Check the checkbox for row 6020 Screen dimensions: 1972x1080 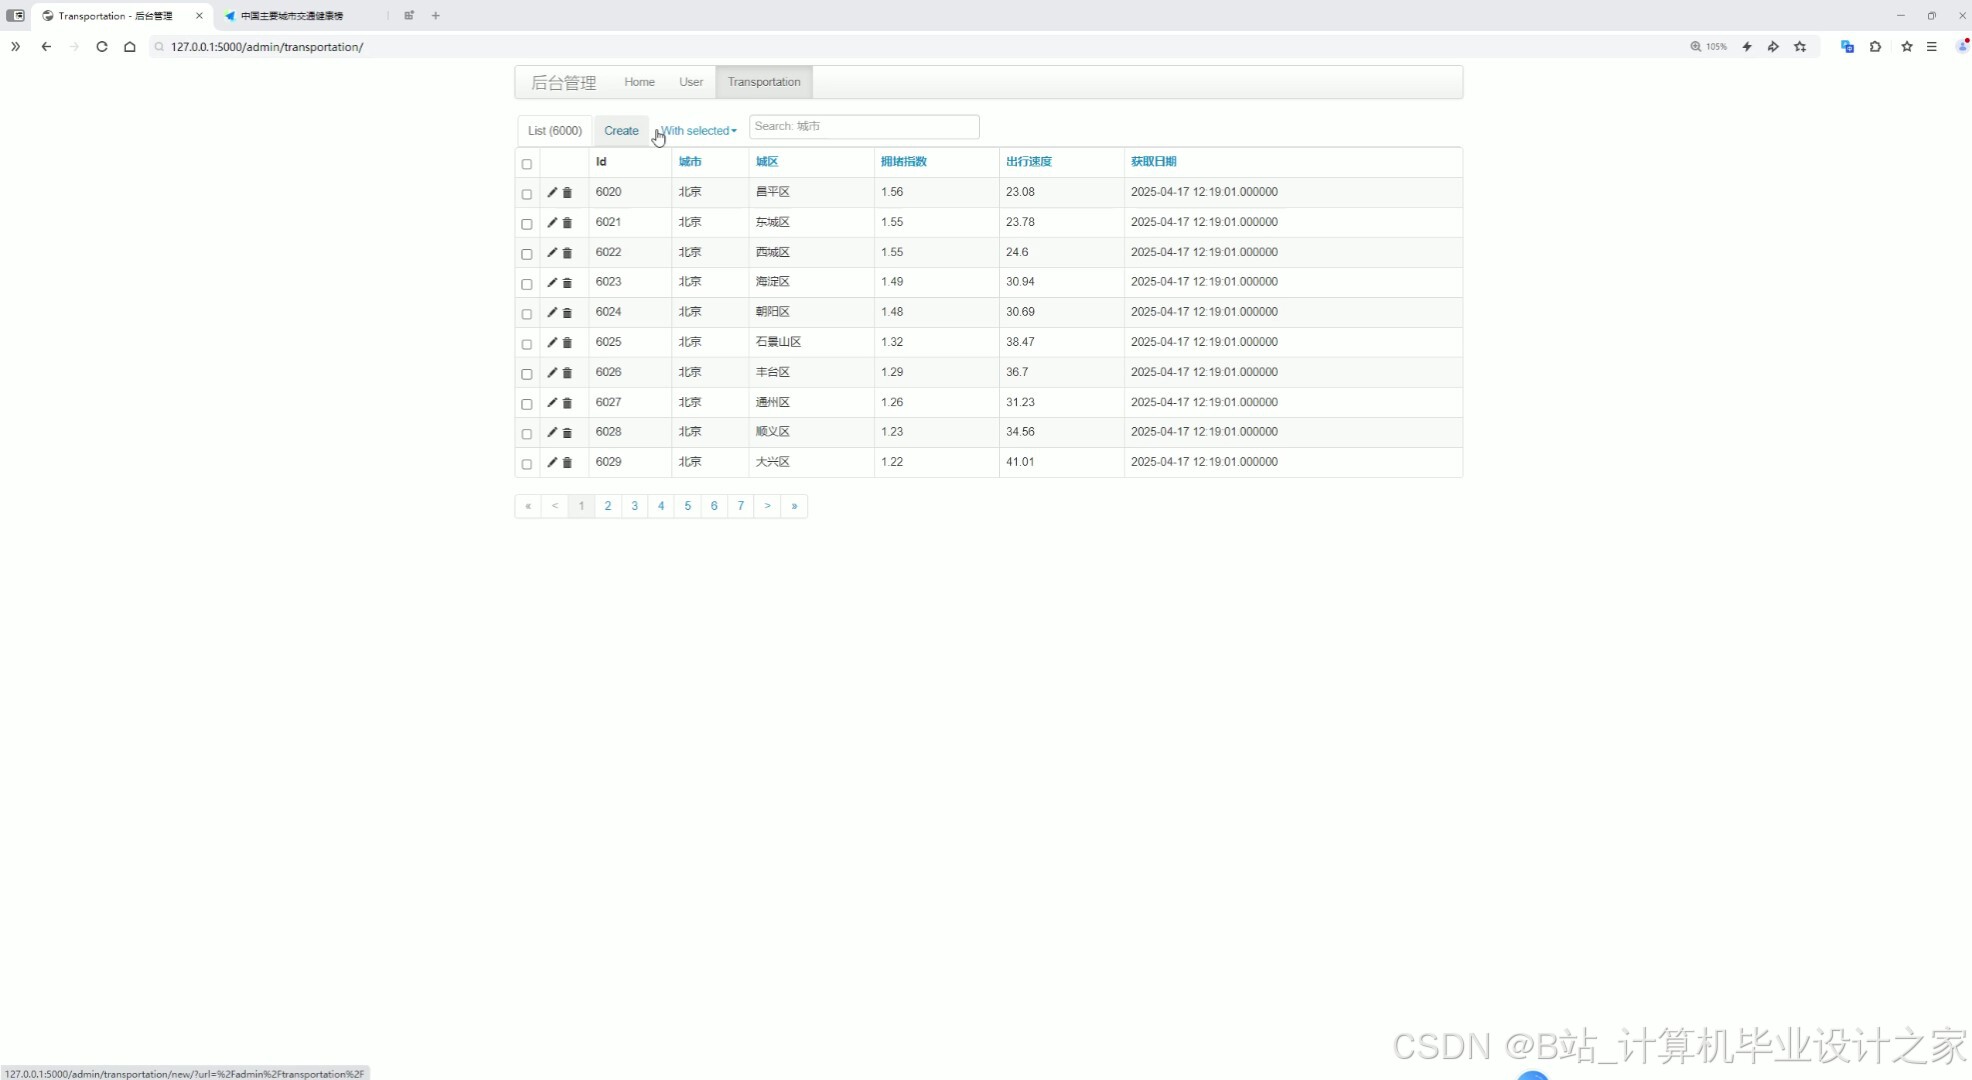coord(527,194)
